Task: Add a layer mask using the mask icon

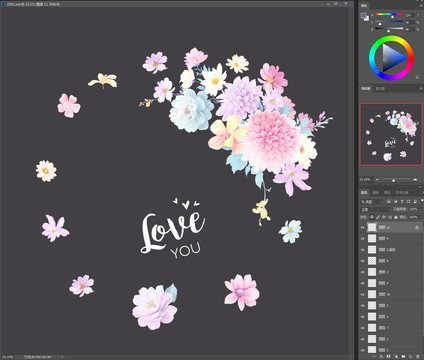Action: pyautogui.click(x=388, y=356)
